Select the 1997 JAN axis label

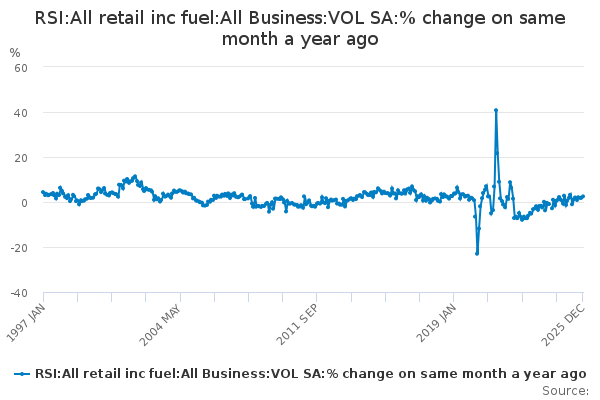pyautogui.click(x=26, y=323)
